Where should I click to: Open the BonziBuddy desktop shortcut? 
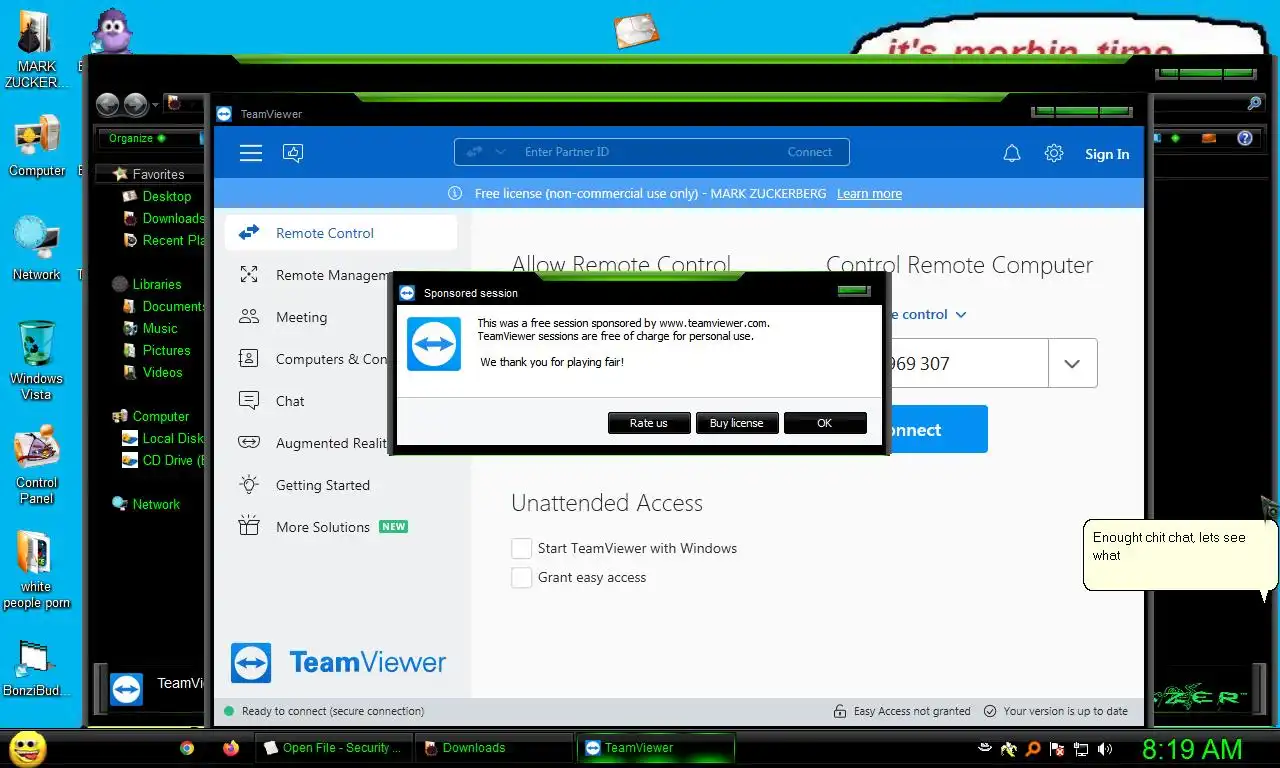pos(37,668)
